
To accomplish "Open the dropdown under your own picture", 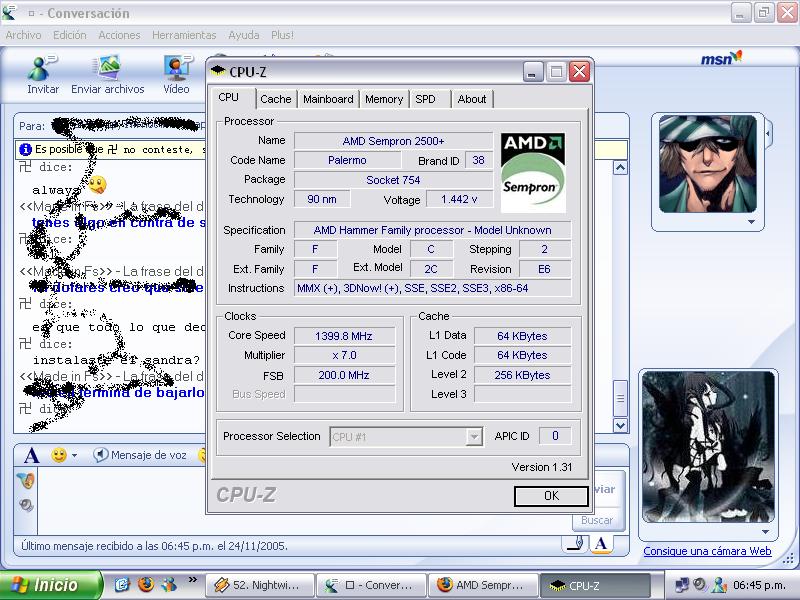I will (765, 532).
